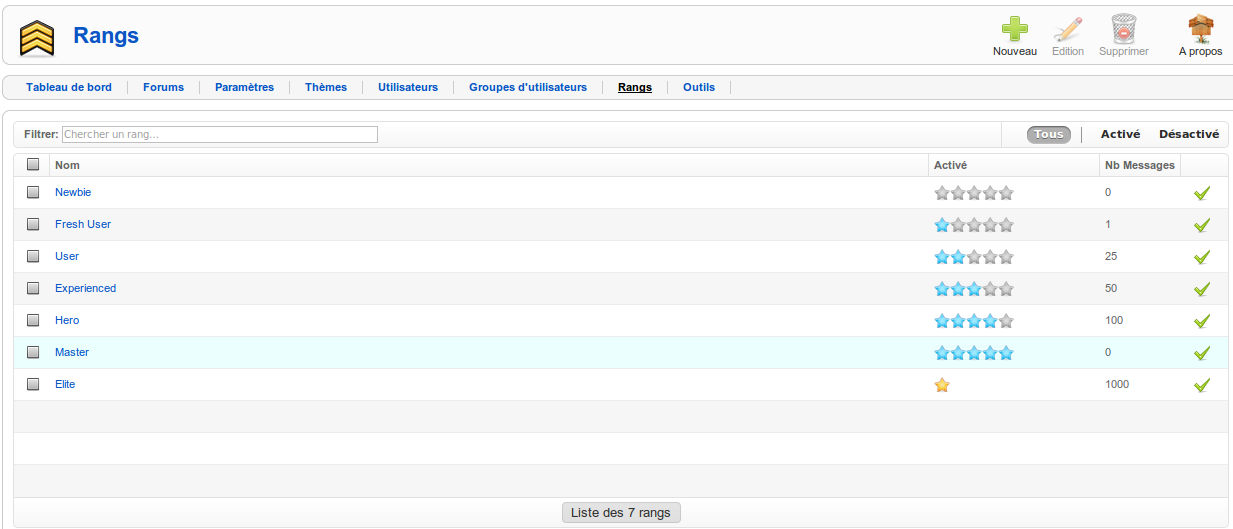Select the Experienced row checkbox
The width and height of the screenshot is (1233, 529).
tap(33, 288)
